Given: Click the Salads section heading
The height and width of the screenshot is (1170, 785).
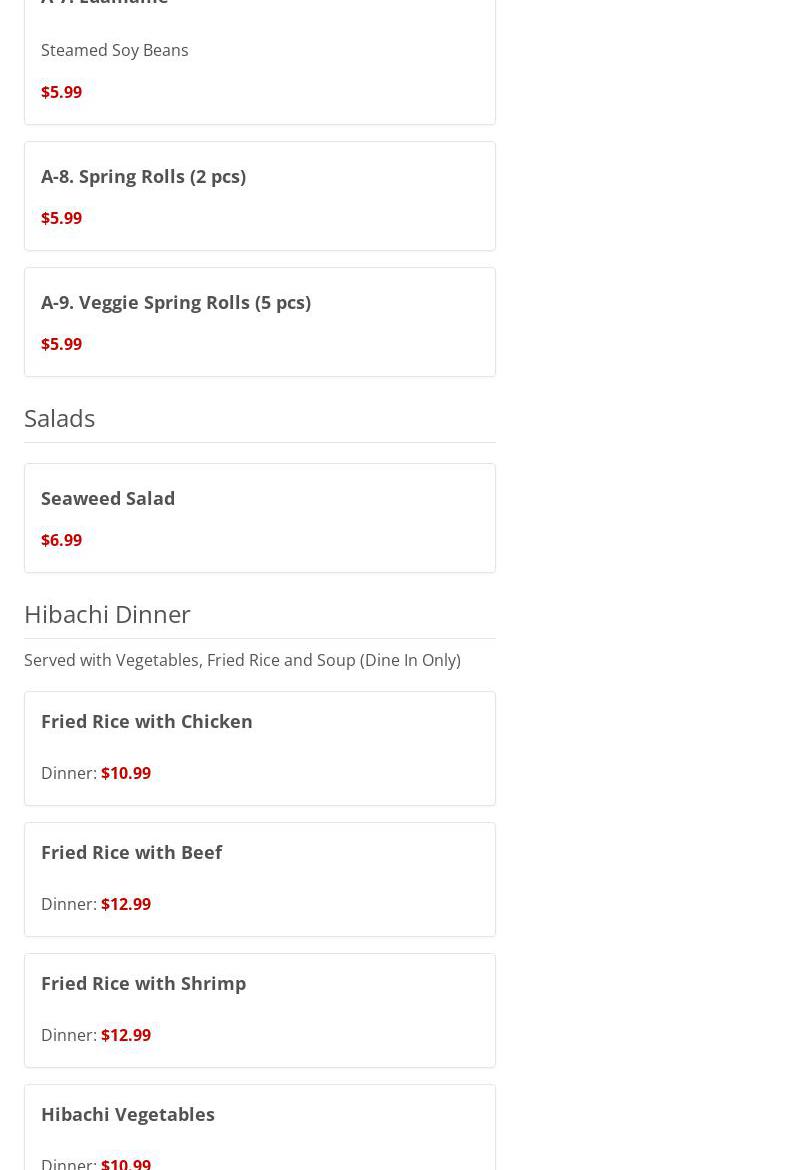Looking at the screenshot, I should pos(59,417).
